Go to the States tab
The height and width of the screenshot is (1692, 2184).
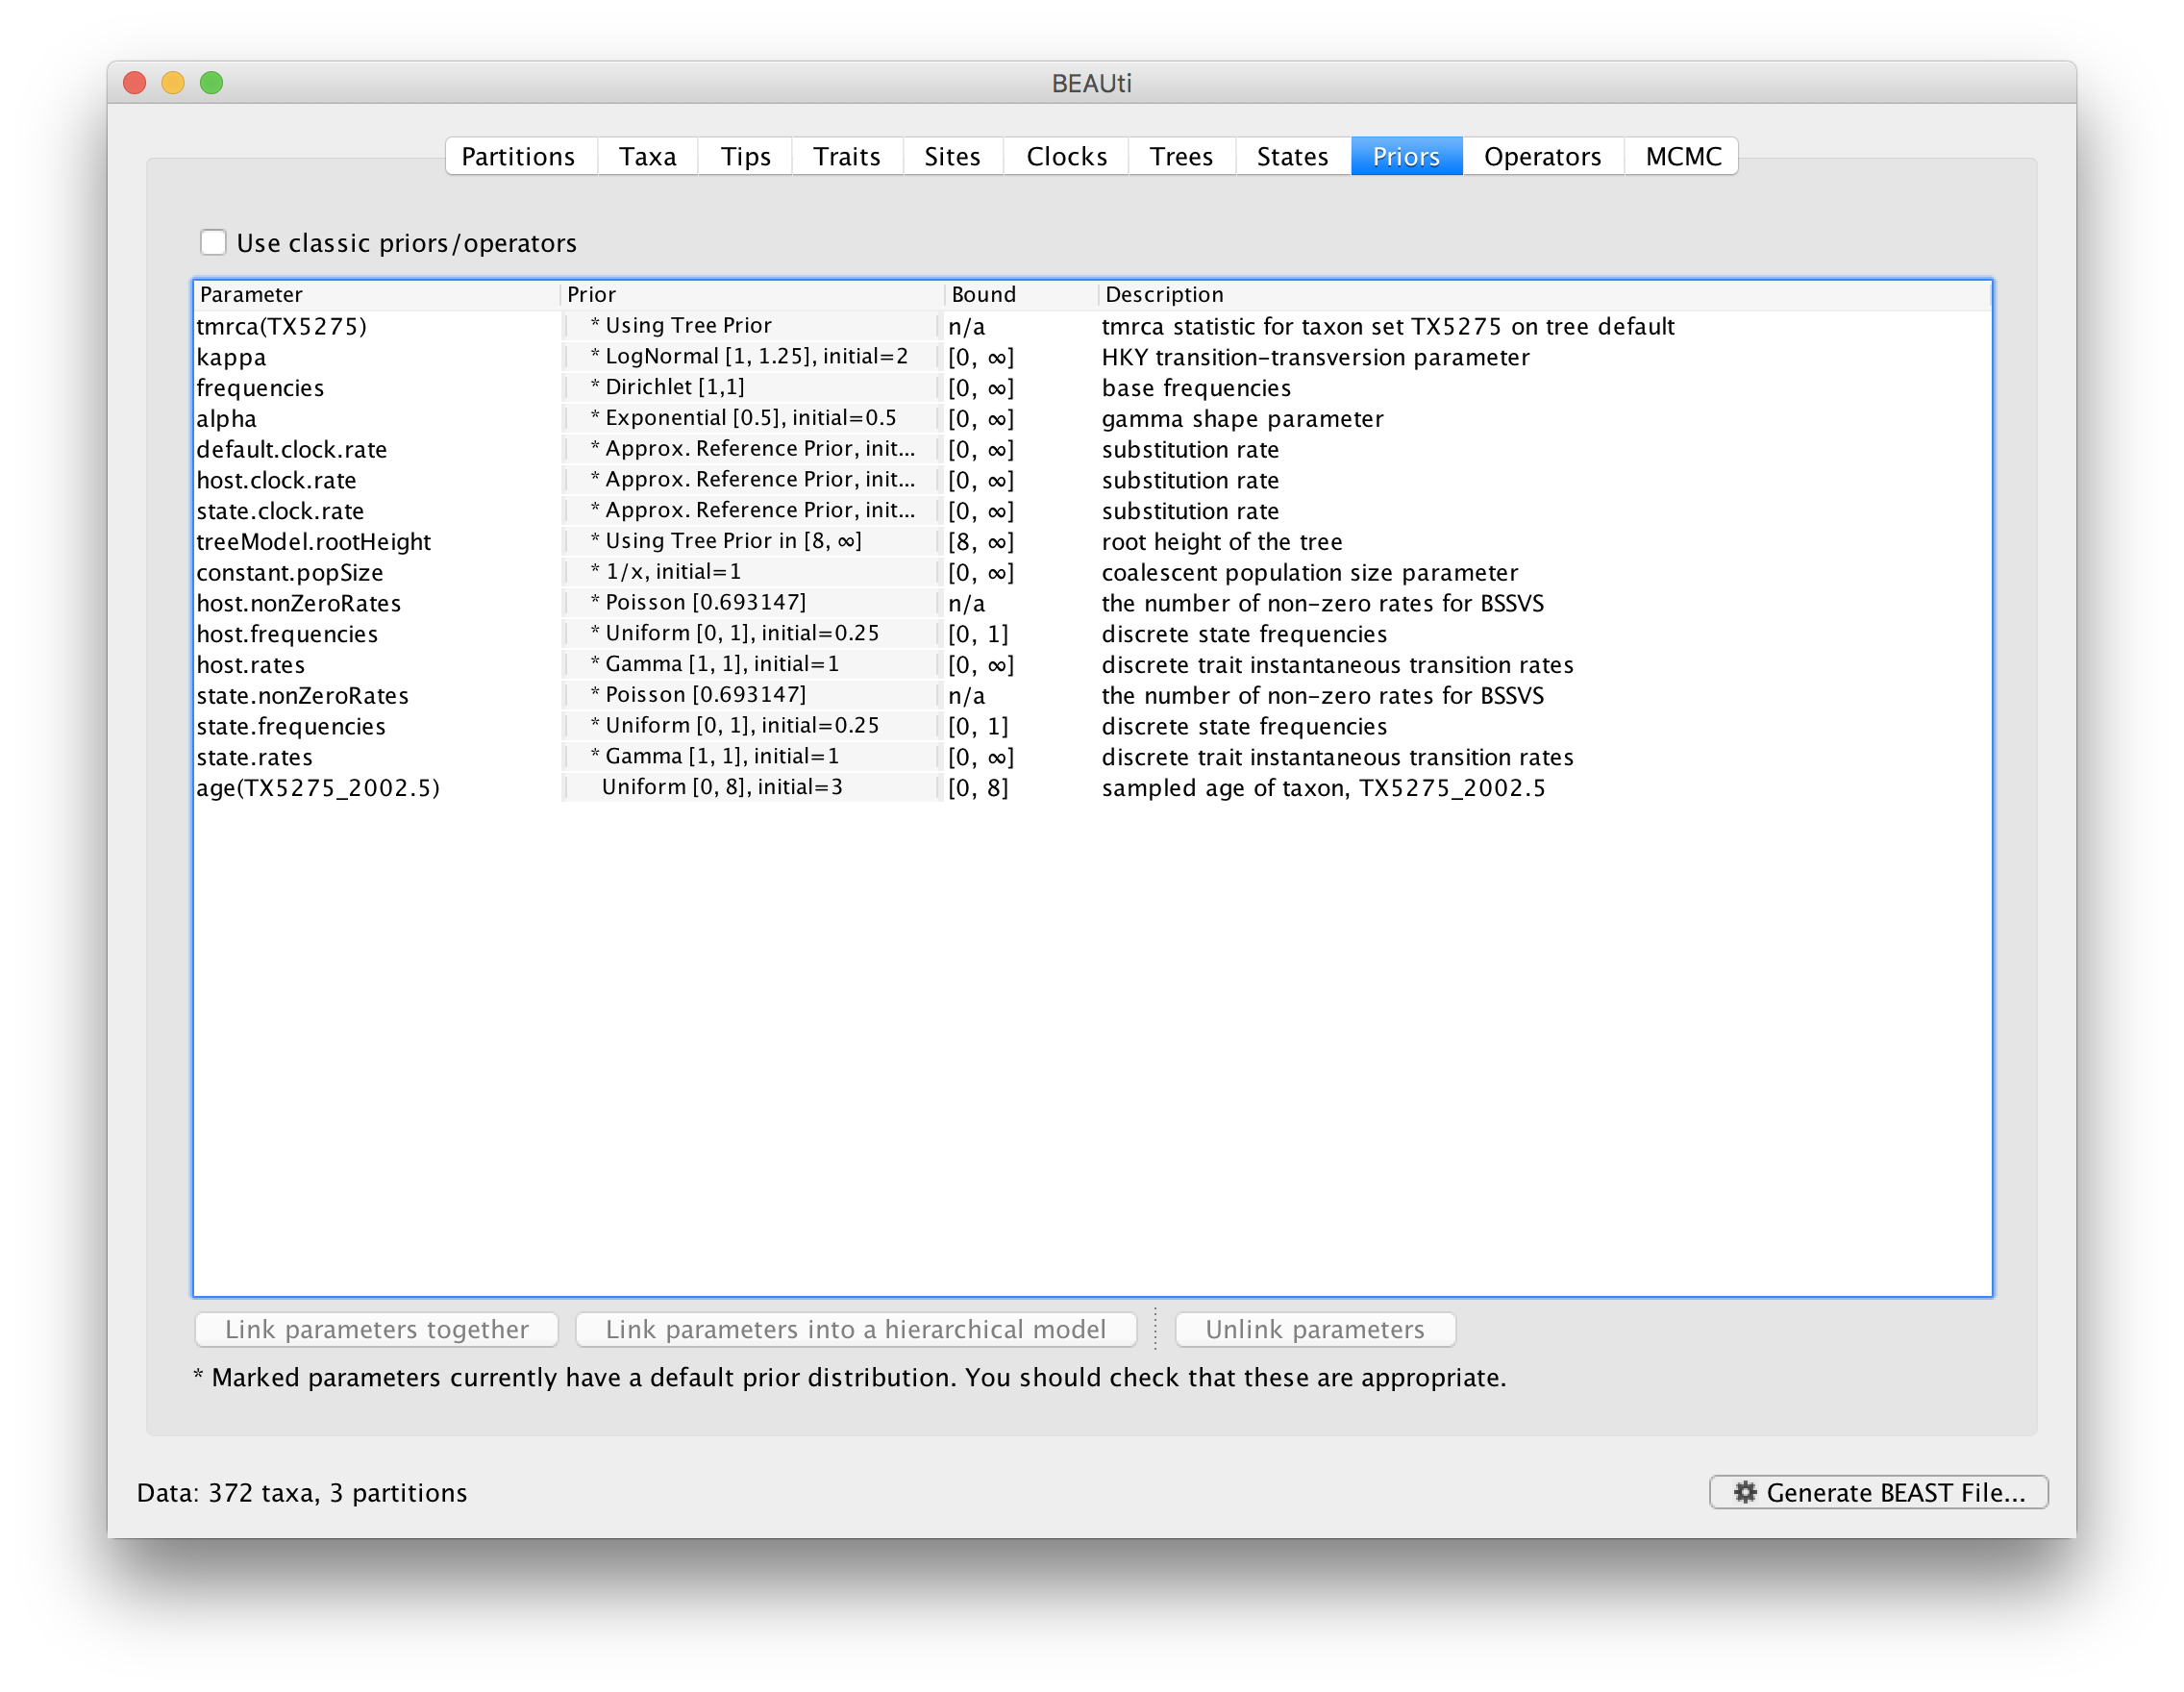[x=1293, y=156]
